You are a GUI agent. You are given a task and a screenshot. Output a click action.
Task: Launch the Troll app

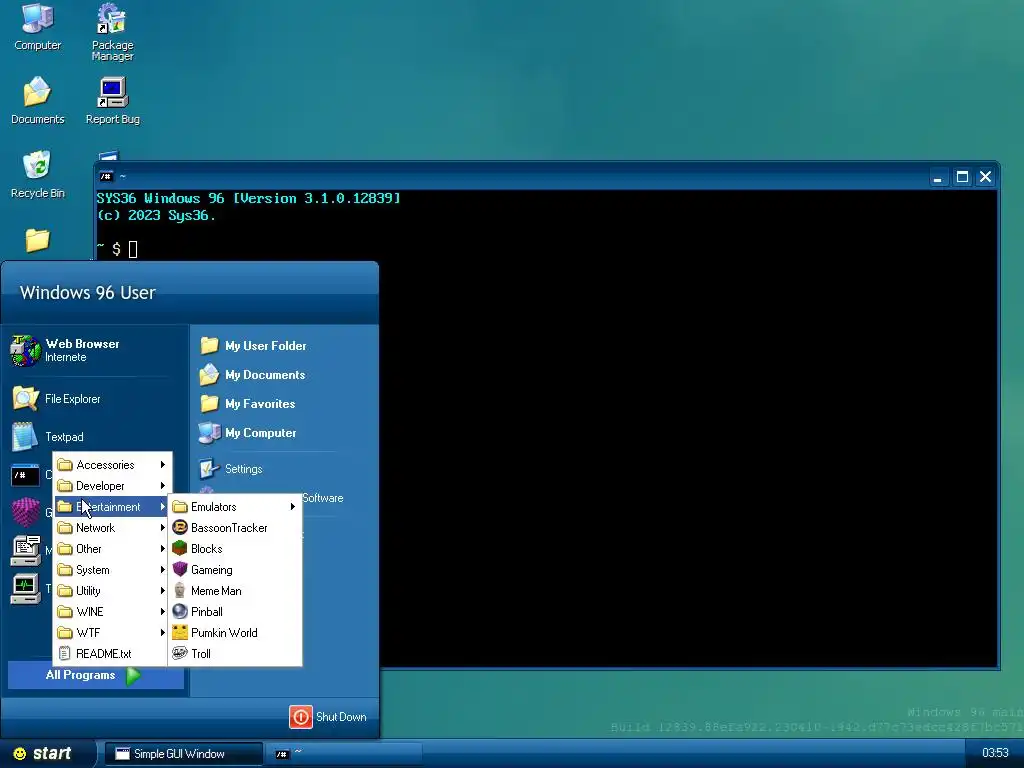(235, 653)
